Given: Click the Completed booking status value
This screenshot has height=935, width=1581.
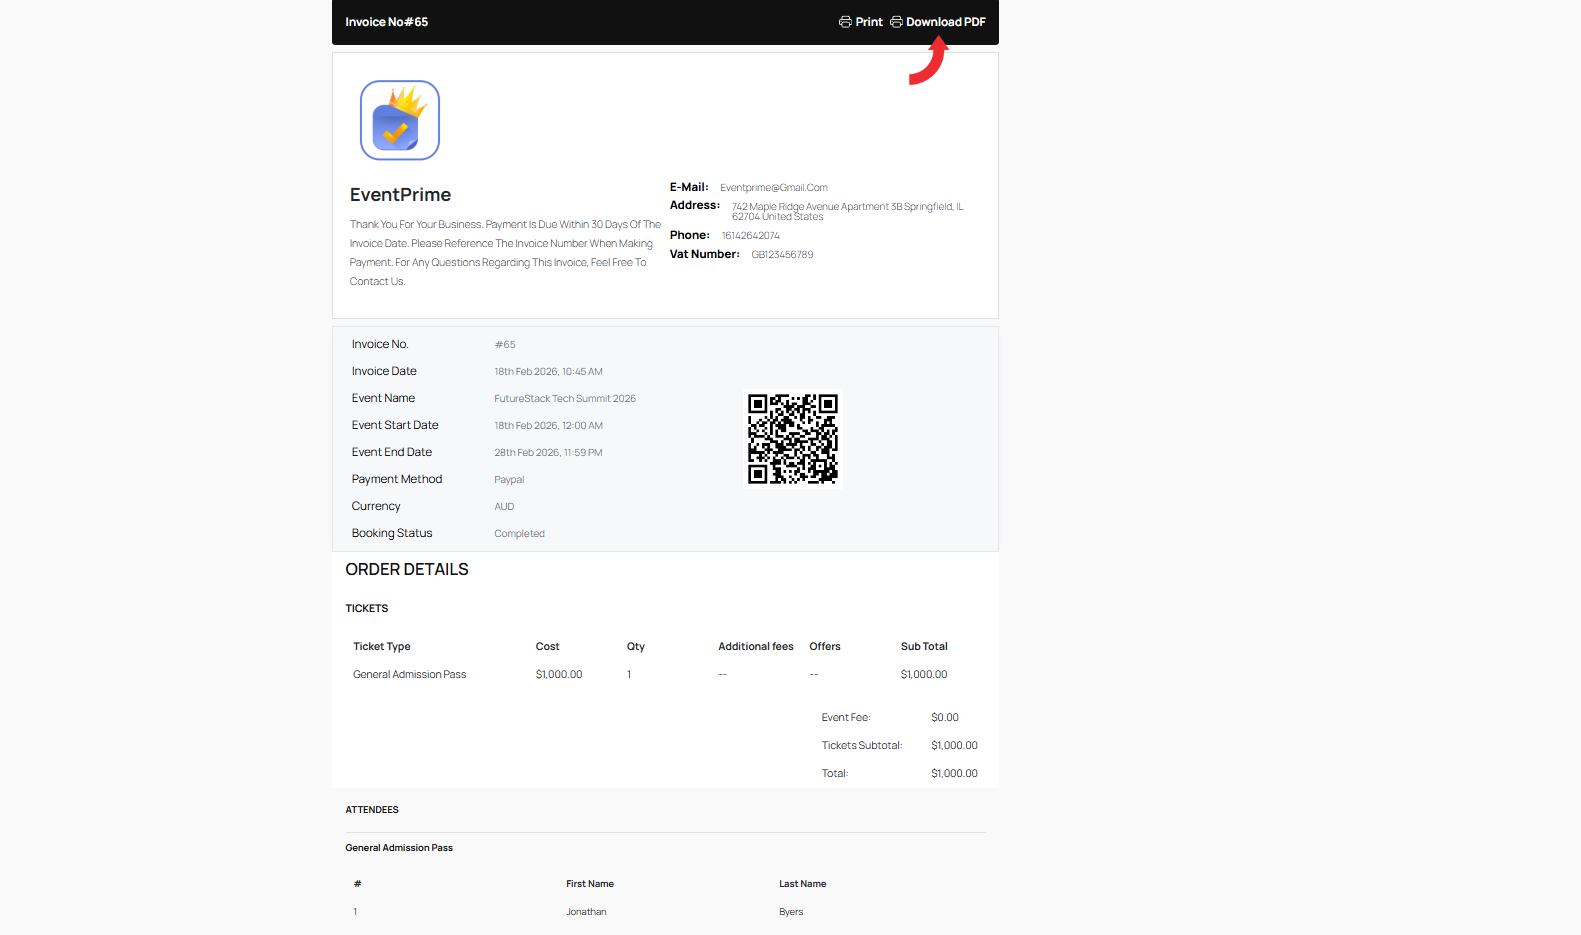Looking at the screenshot, I should (519, 534).
